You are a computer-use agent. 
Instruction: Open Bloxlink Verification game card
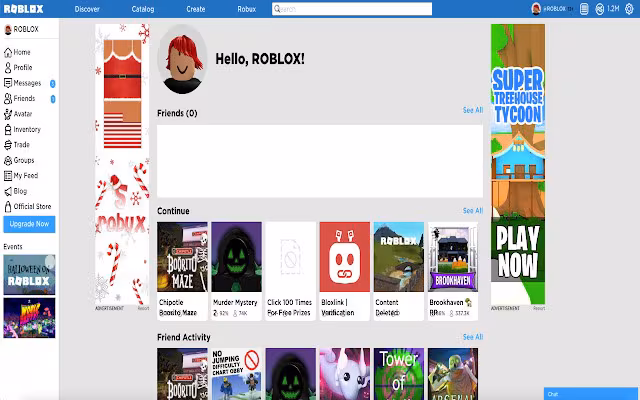(344, 271)
